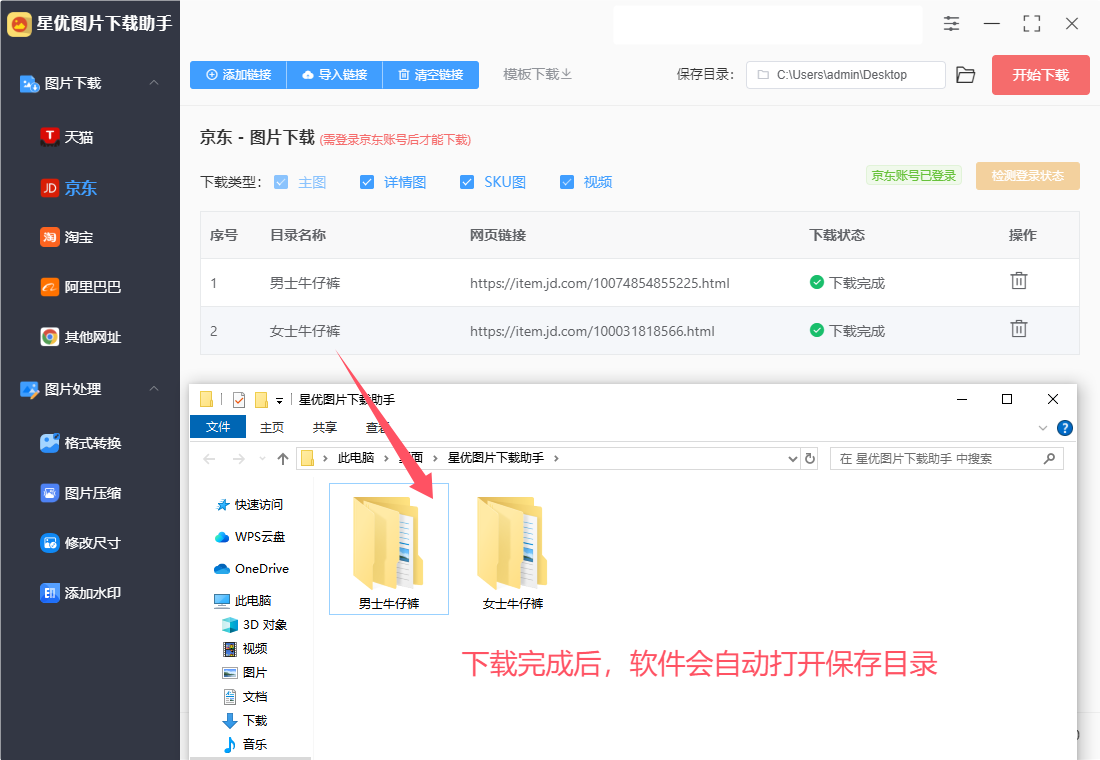Delete the 女士牛仔裤 row with trash icon
The width and height of the screenshot is (1100, 760).
1019,328
